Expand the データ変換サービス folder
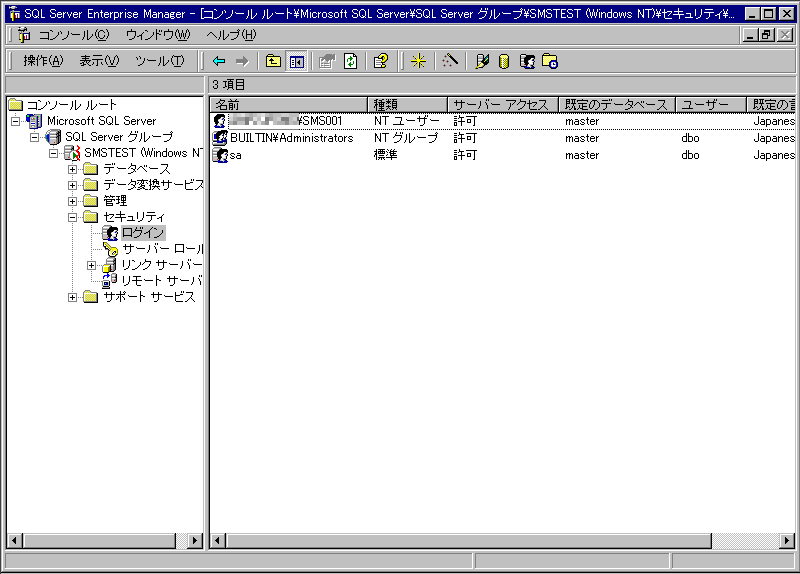 click(x=72, y=185)
